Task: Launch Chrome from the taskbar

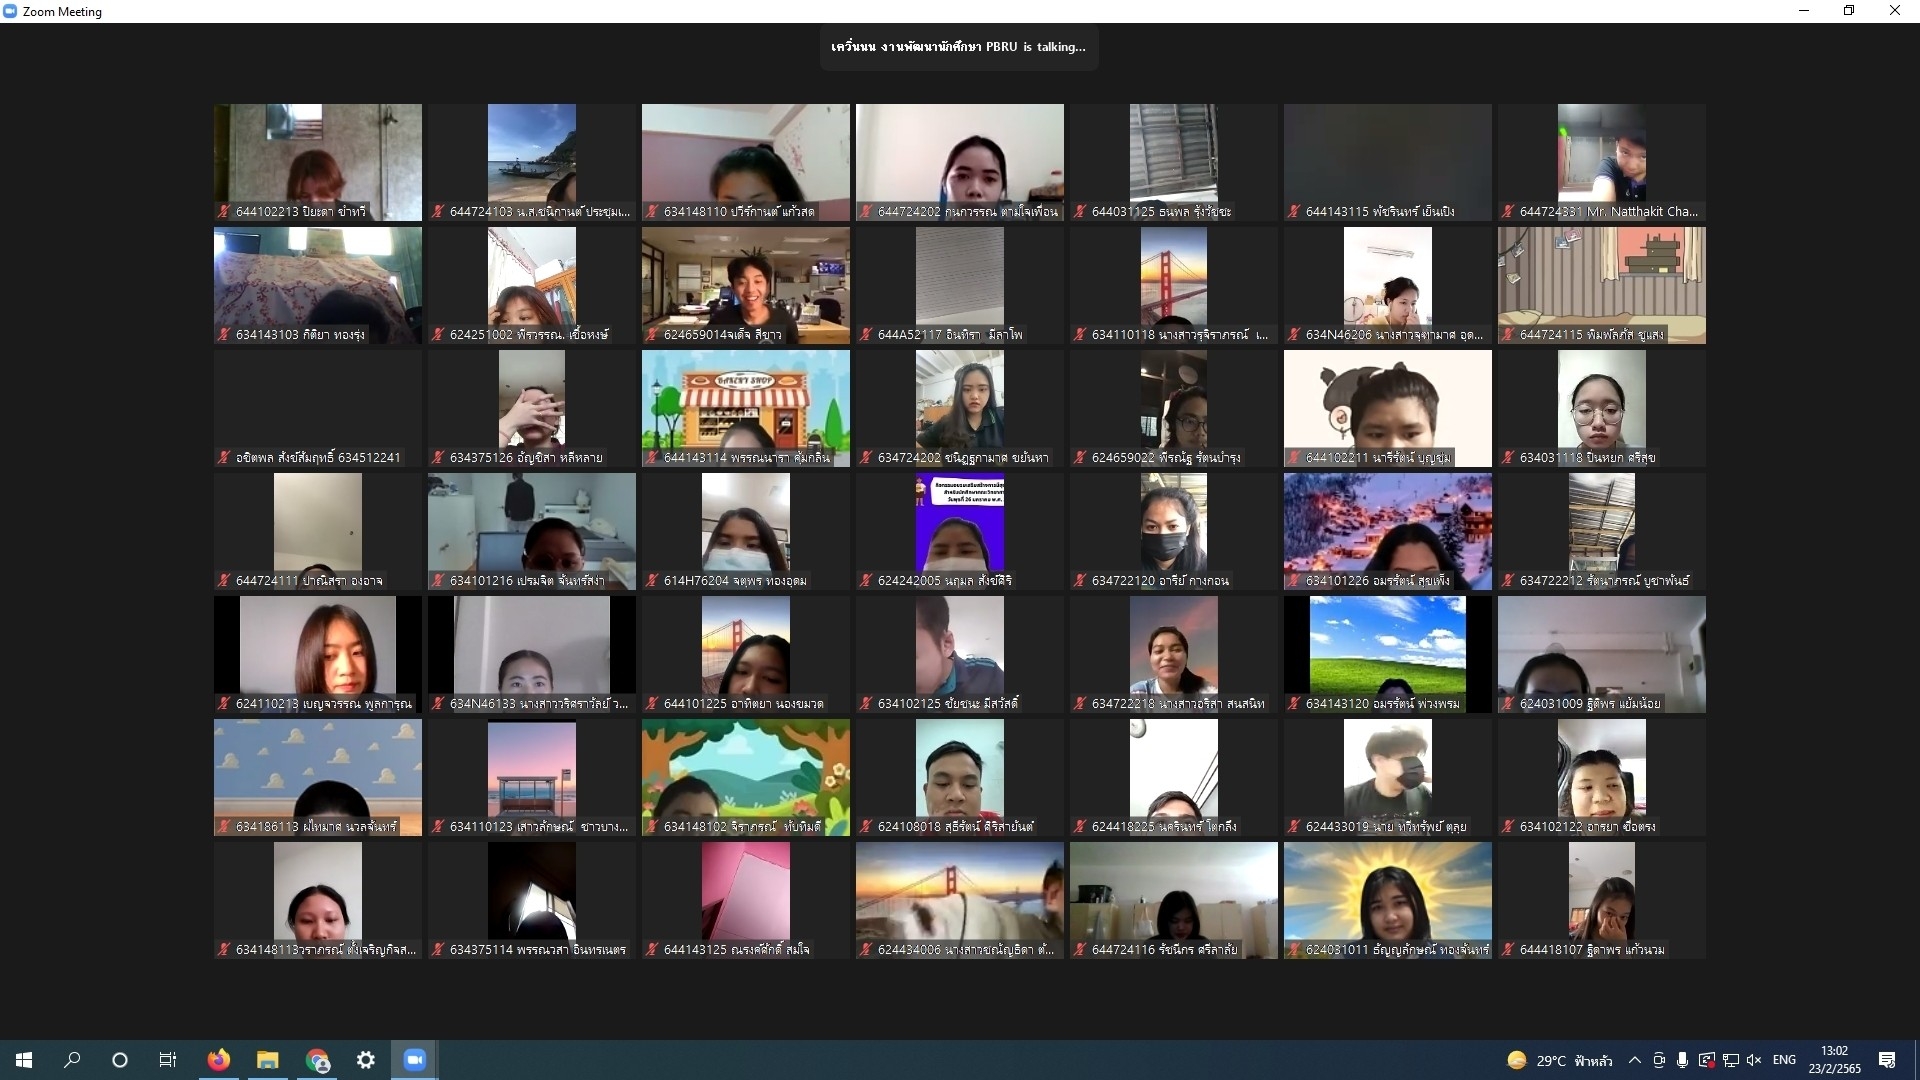Action: point(317,1060)
